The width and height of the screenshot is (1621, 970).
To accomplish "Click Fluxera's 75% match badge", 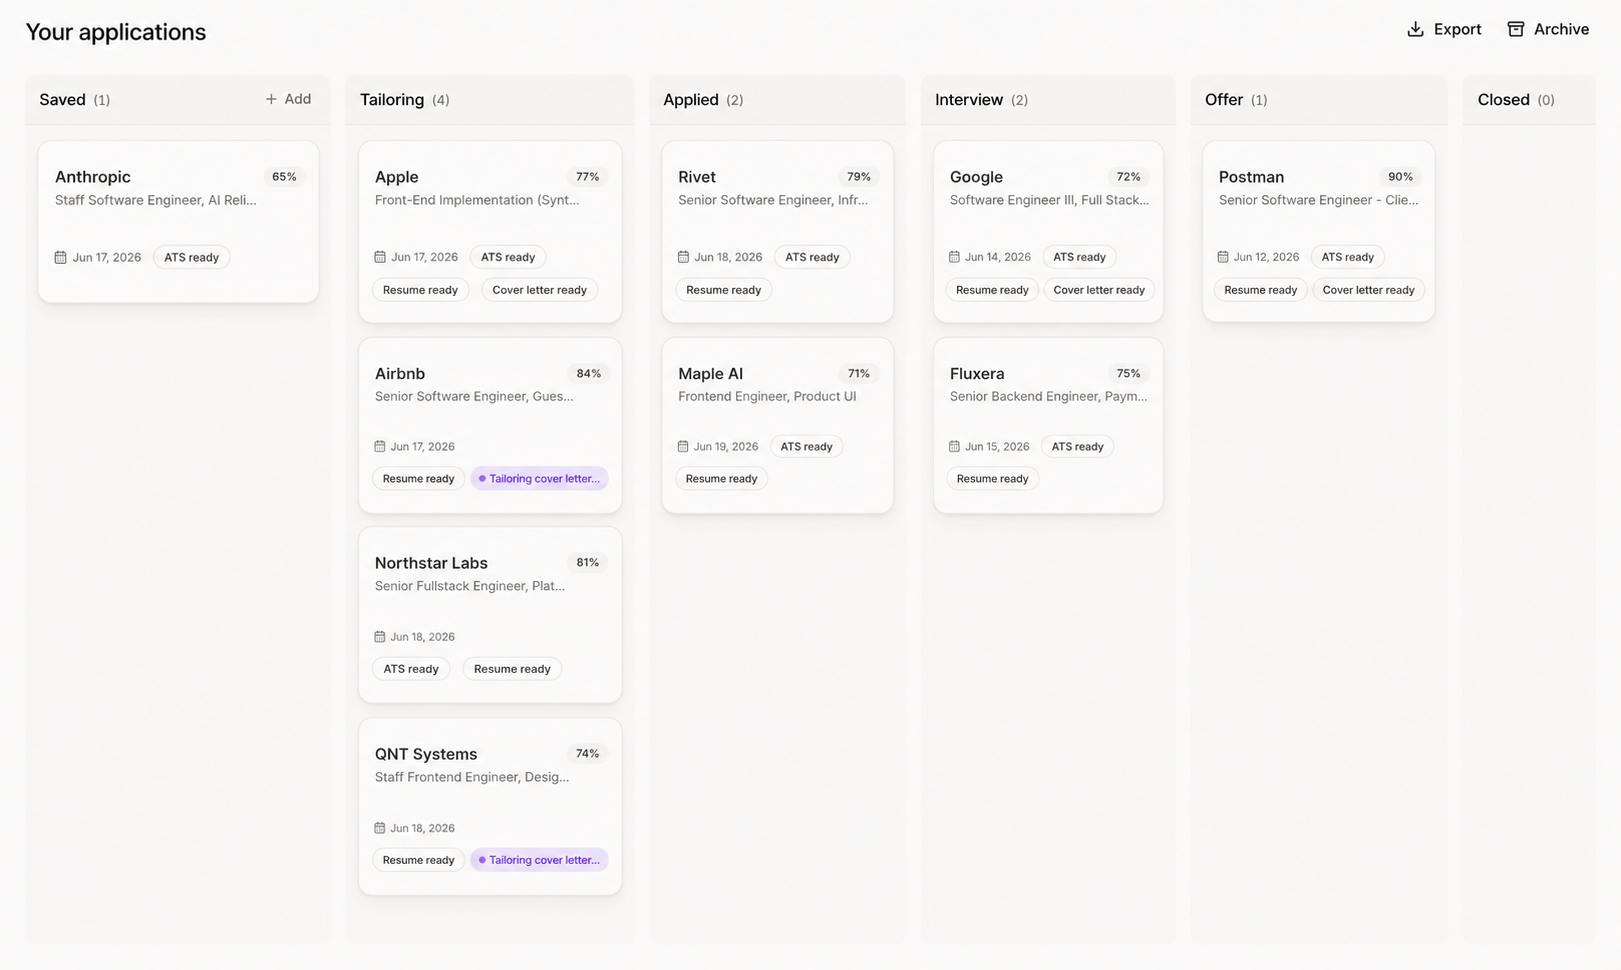I will tap(1129, 374).
